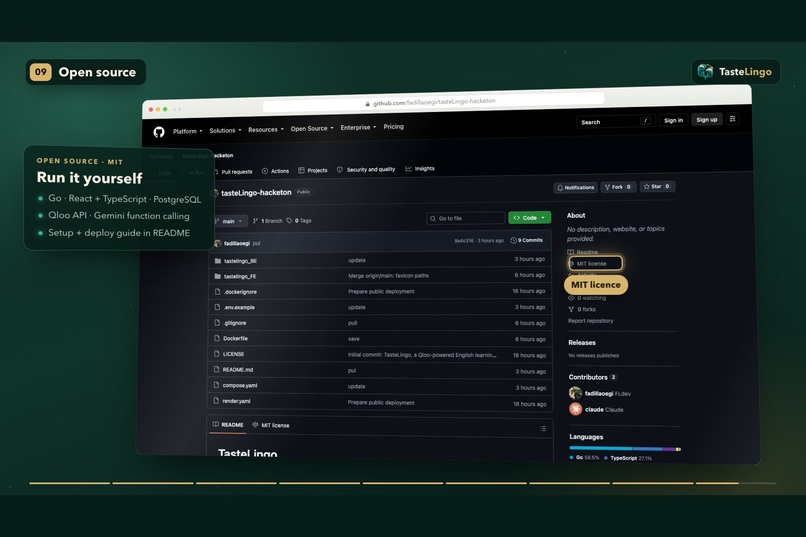Star the tasteLingo-hacketon repository
The image size is (806, 537).
click(657, 187)
